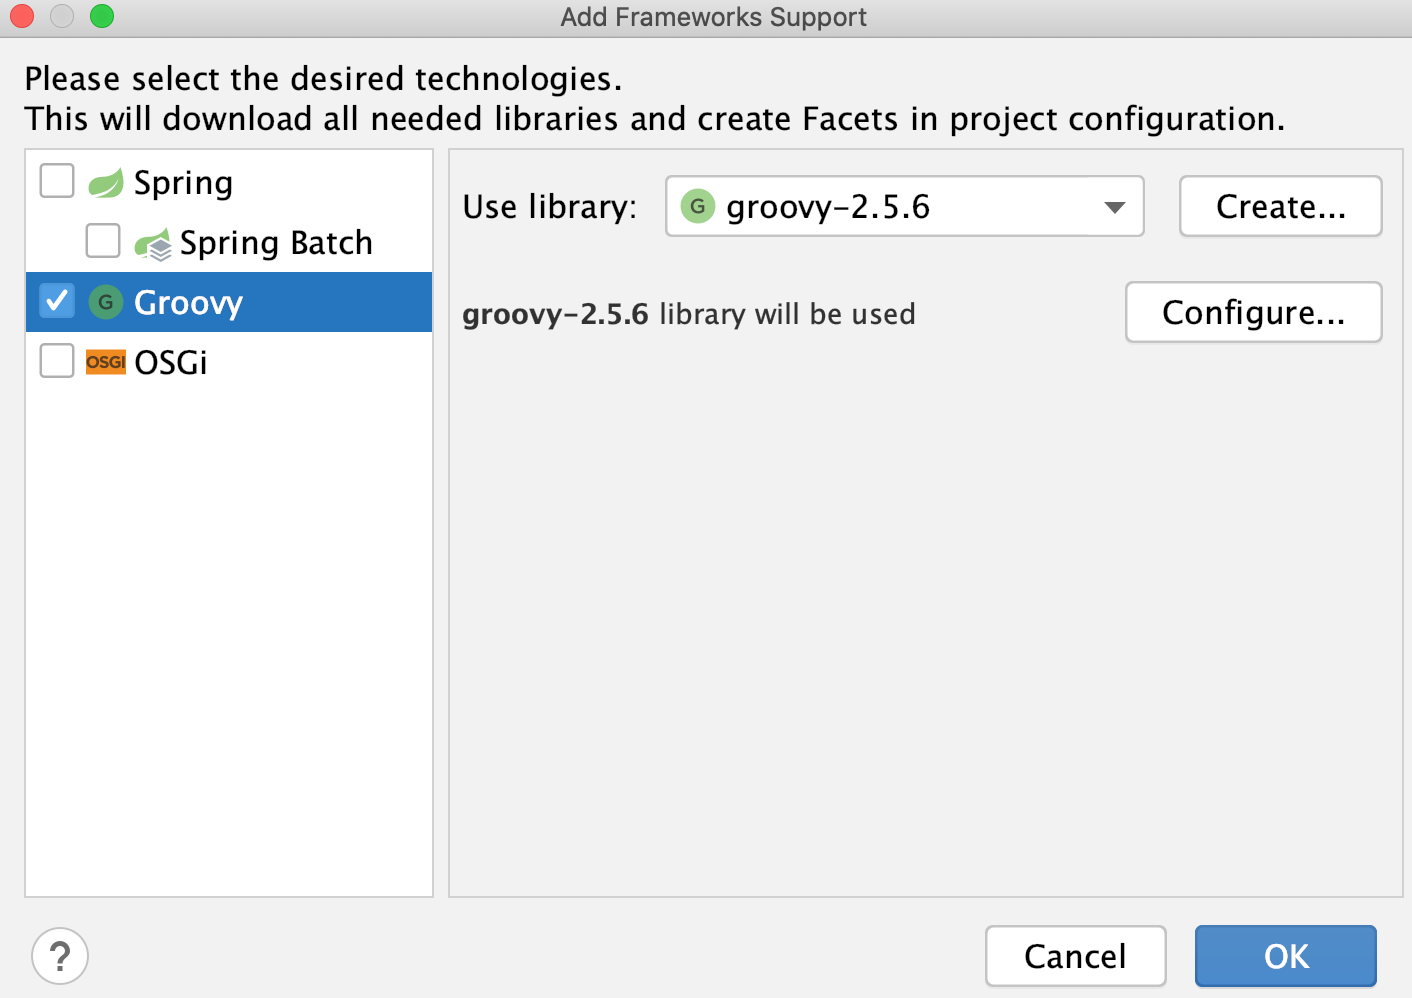This screenshot has width=1412, height=998.
Task: Dismiss the dialog with Cancel
Action: click(1075, 956)
